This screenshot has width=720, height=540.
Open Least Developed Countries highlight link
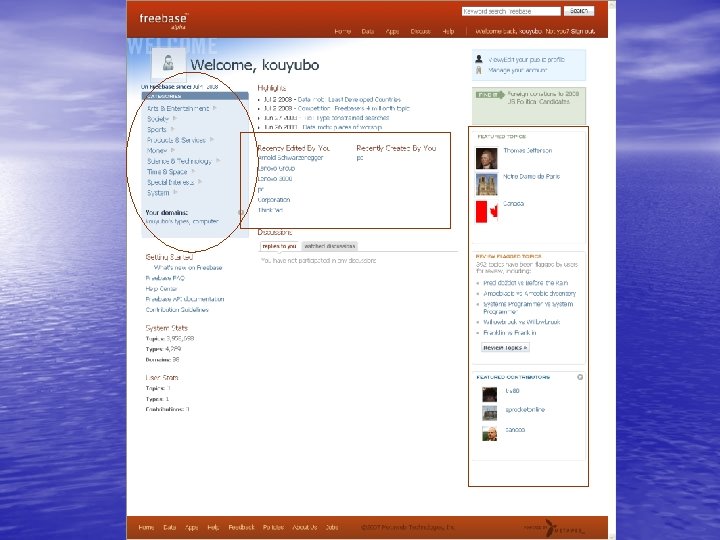[x=349, y=100]
